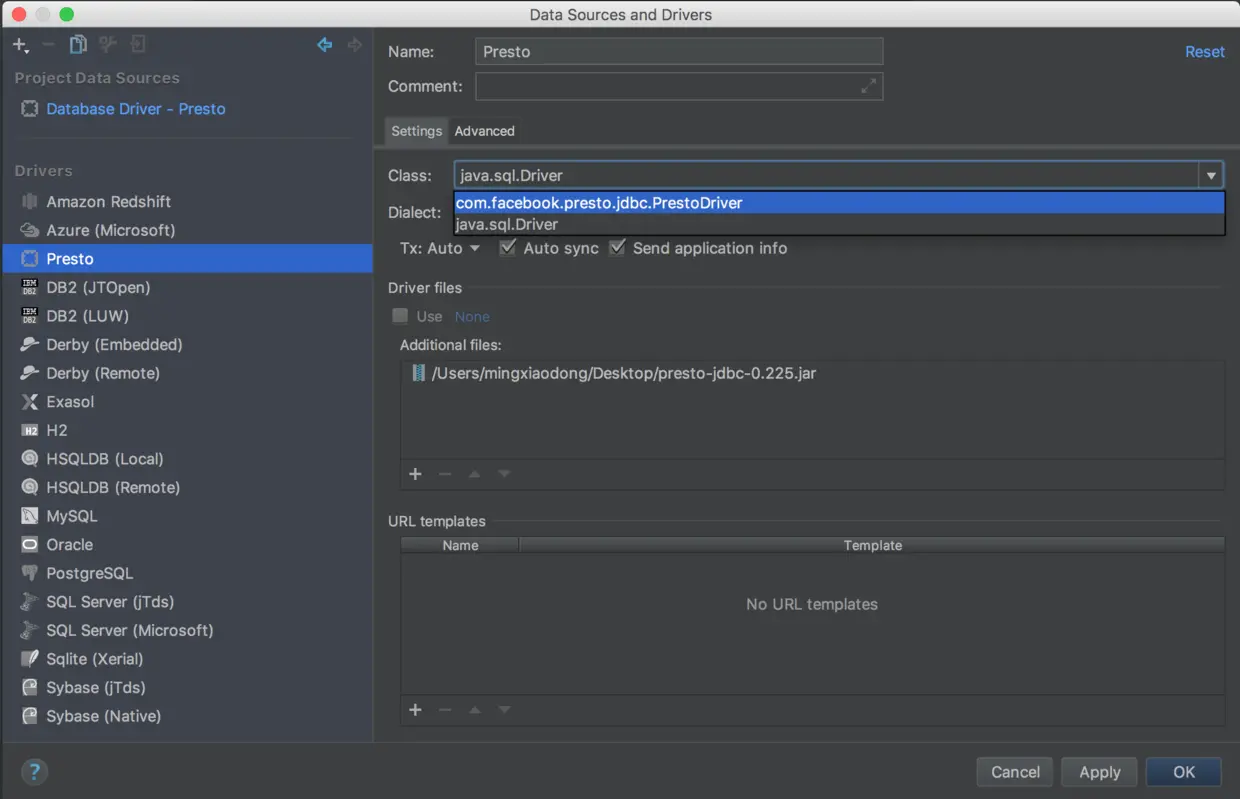Toggle Send application info checkbox
The image size is (1240, 799).
pos(617,247)
